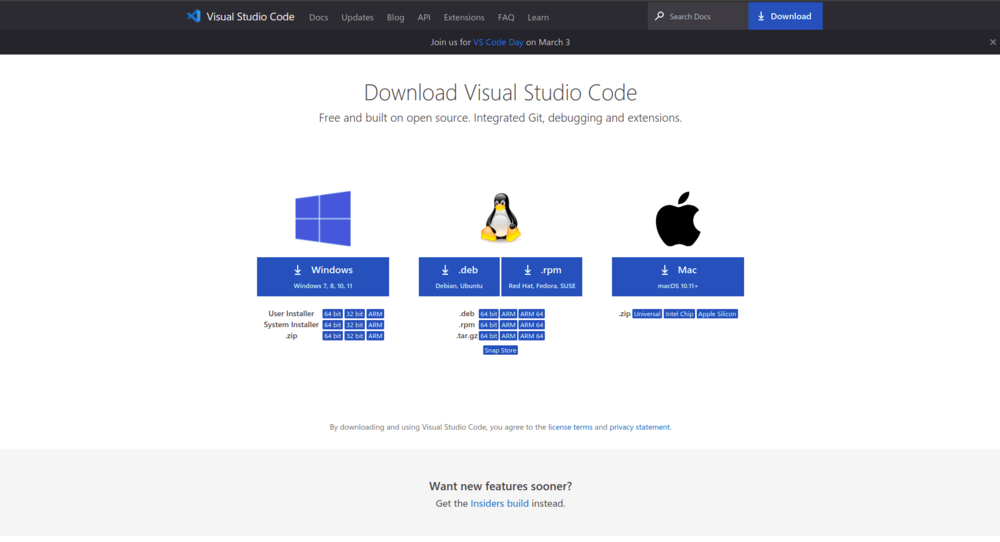Select System Installer 32 bit

pyautogui.click(x=355, y=325)
